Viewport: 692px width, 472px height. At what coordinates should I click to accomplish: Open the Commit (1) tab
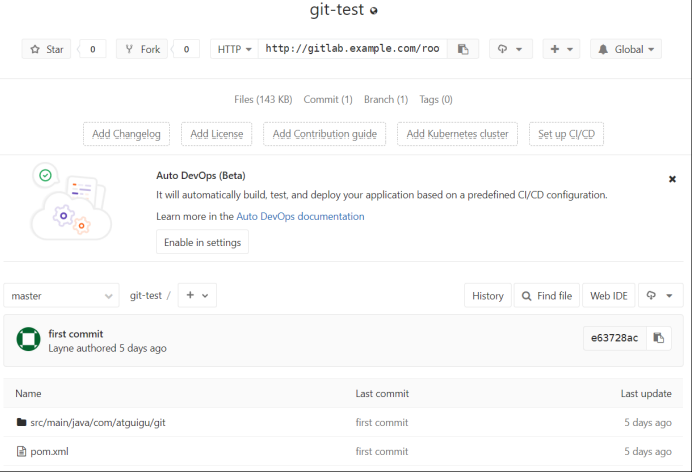coord(328,100)
